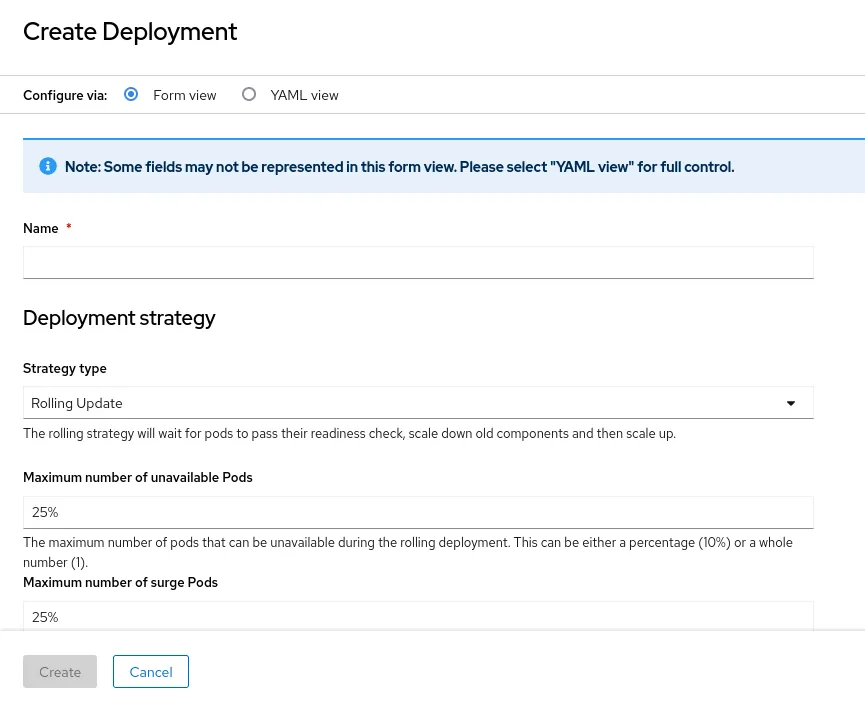Click the Maximum number of surge Pods field
Viewport: 865px width, 701px height.
[x=418, y=616]
